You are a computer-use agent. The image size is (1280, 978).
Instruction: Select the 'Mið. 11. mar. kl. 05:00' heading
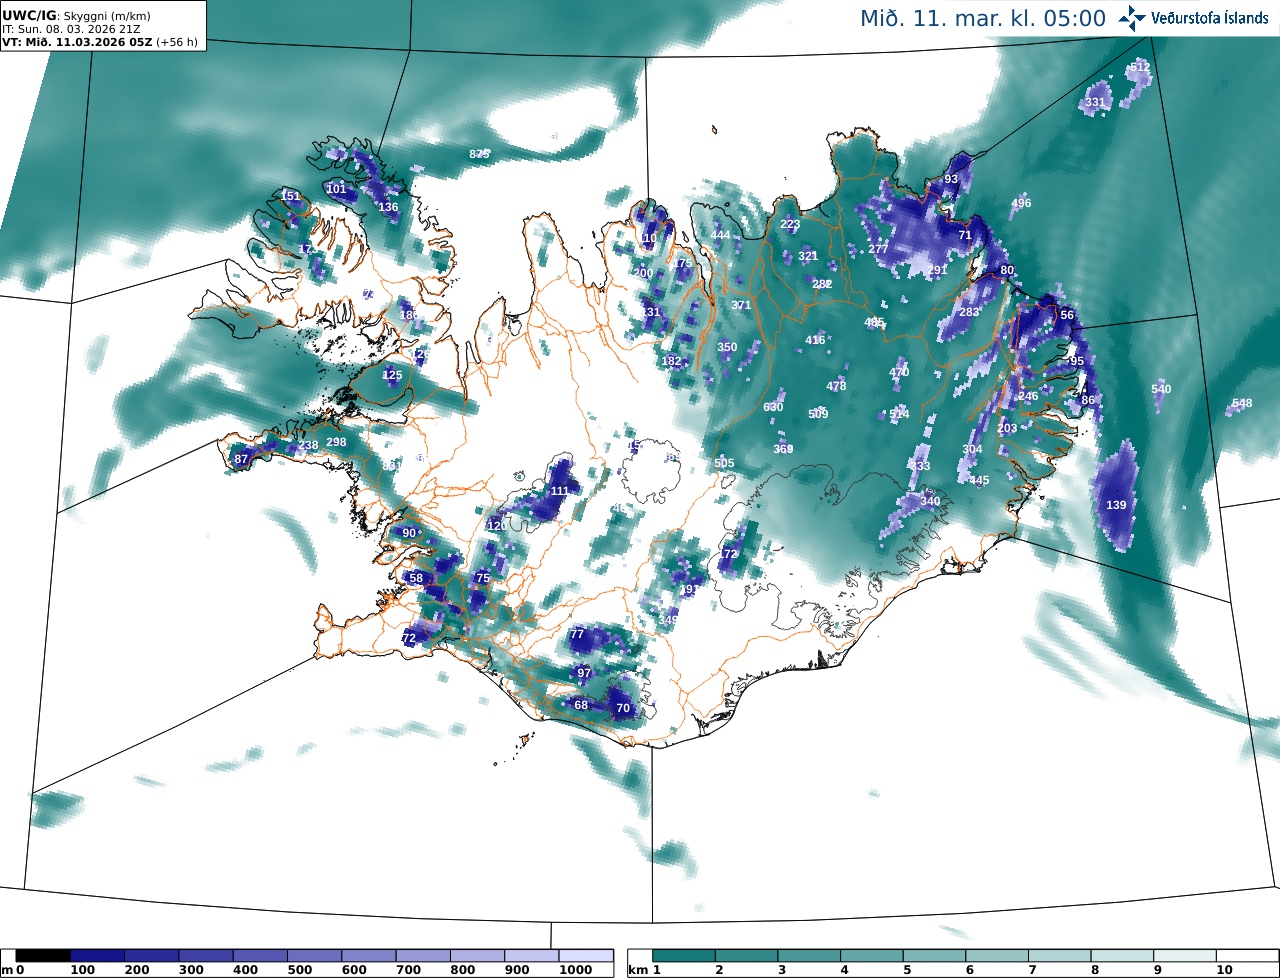(982, 18)
